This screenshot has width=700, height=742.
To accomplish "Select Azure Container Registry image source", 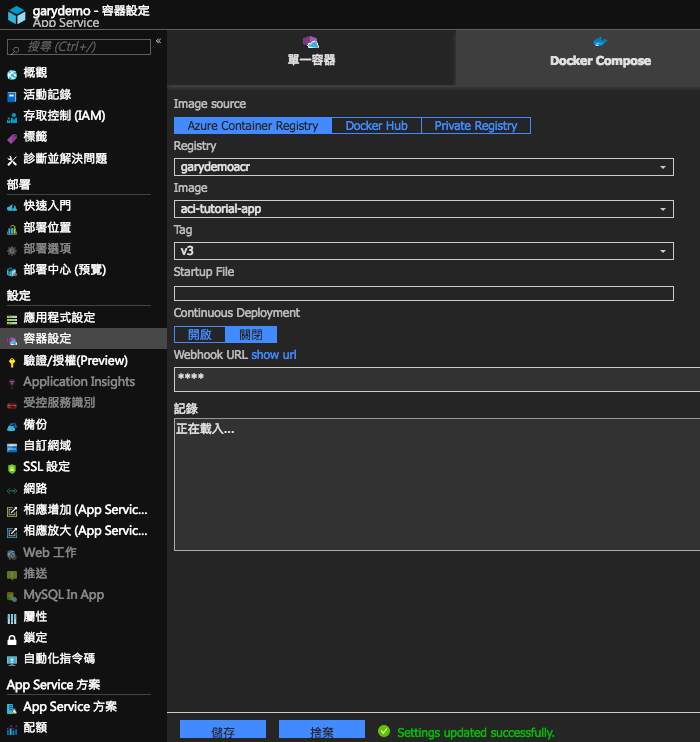I will [x=253, y=125].
